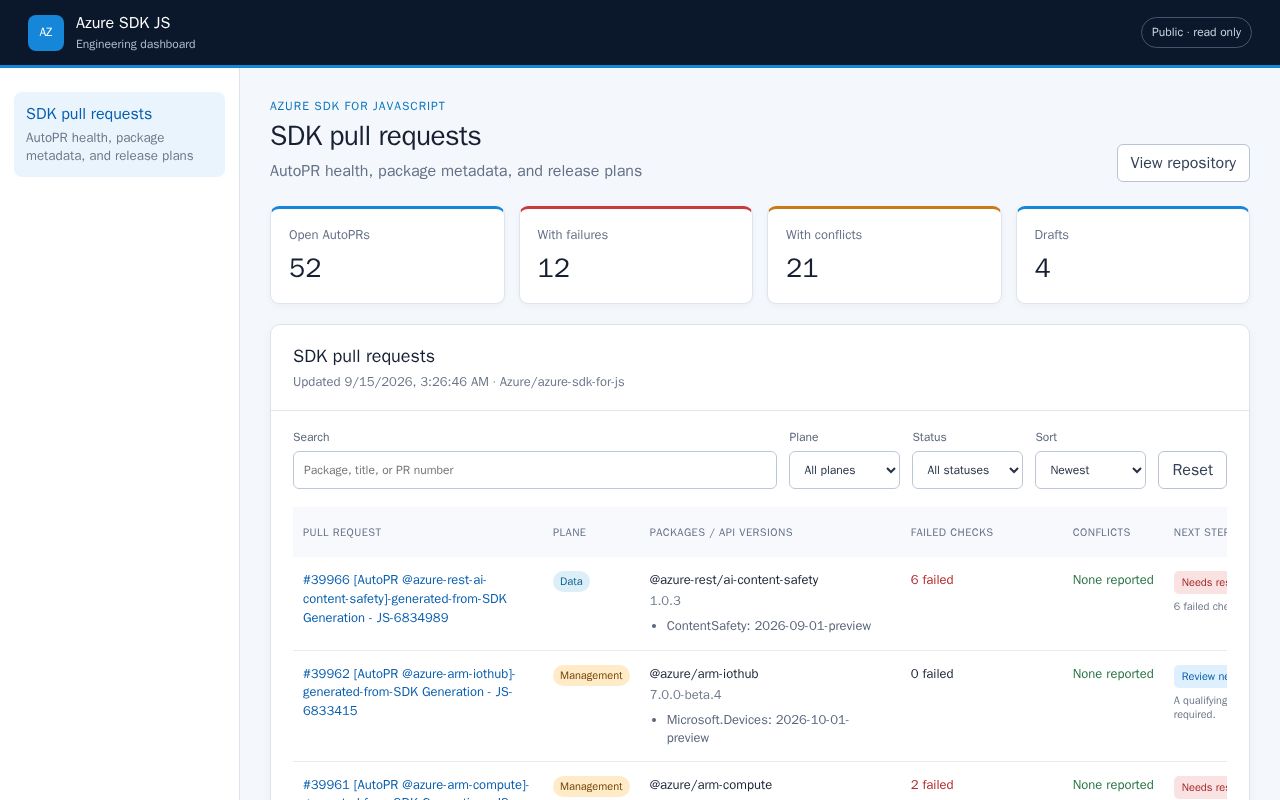The image size is (1280, 800).
Task: Select SDK pull requests sidebar item
Action: (119, 134)
